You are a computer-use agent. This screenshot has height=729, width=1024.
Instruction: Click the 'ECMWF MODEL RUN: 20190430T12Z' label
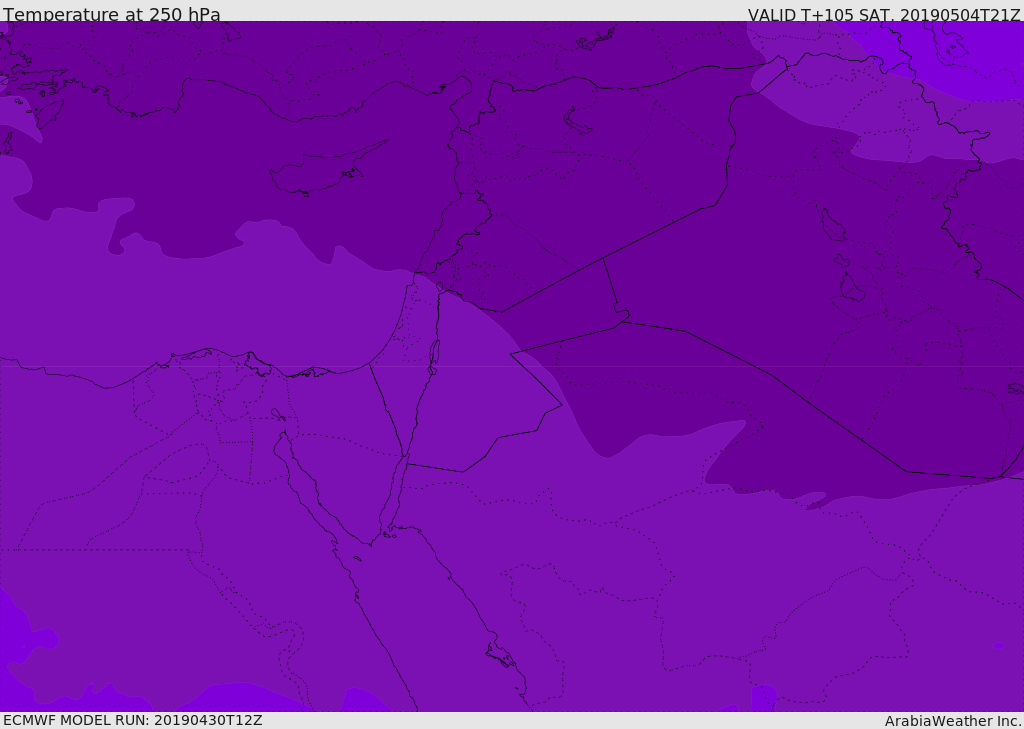(x=133, y=720)
